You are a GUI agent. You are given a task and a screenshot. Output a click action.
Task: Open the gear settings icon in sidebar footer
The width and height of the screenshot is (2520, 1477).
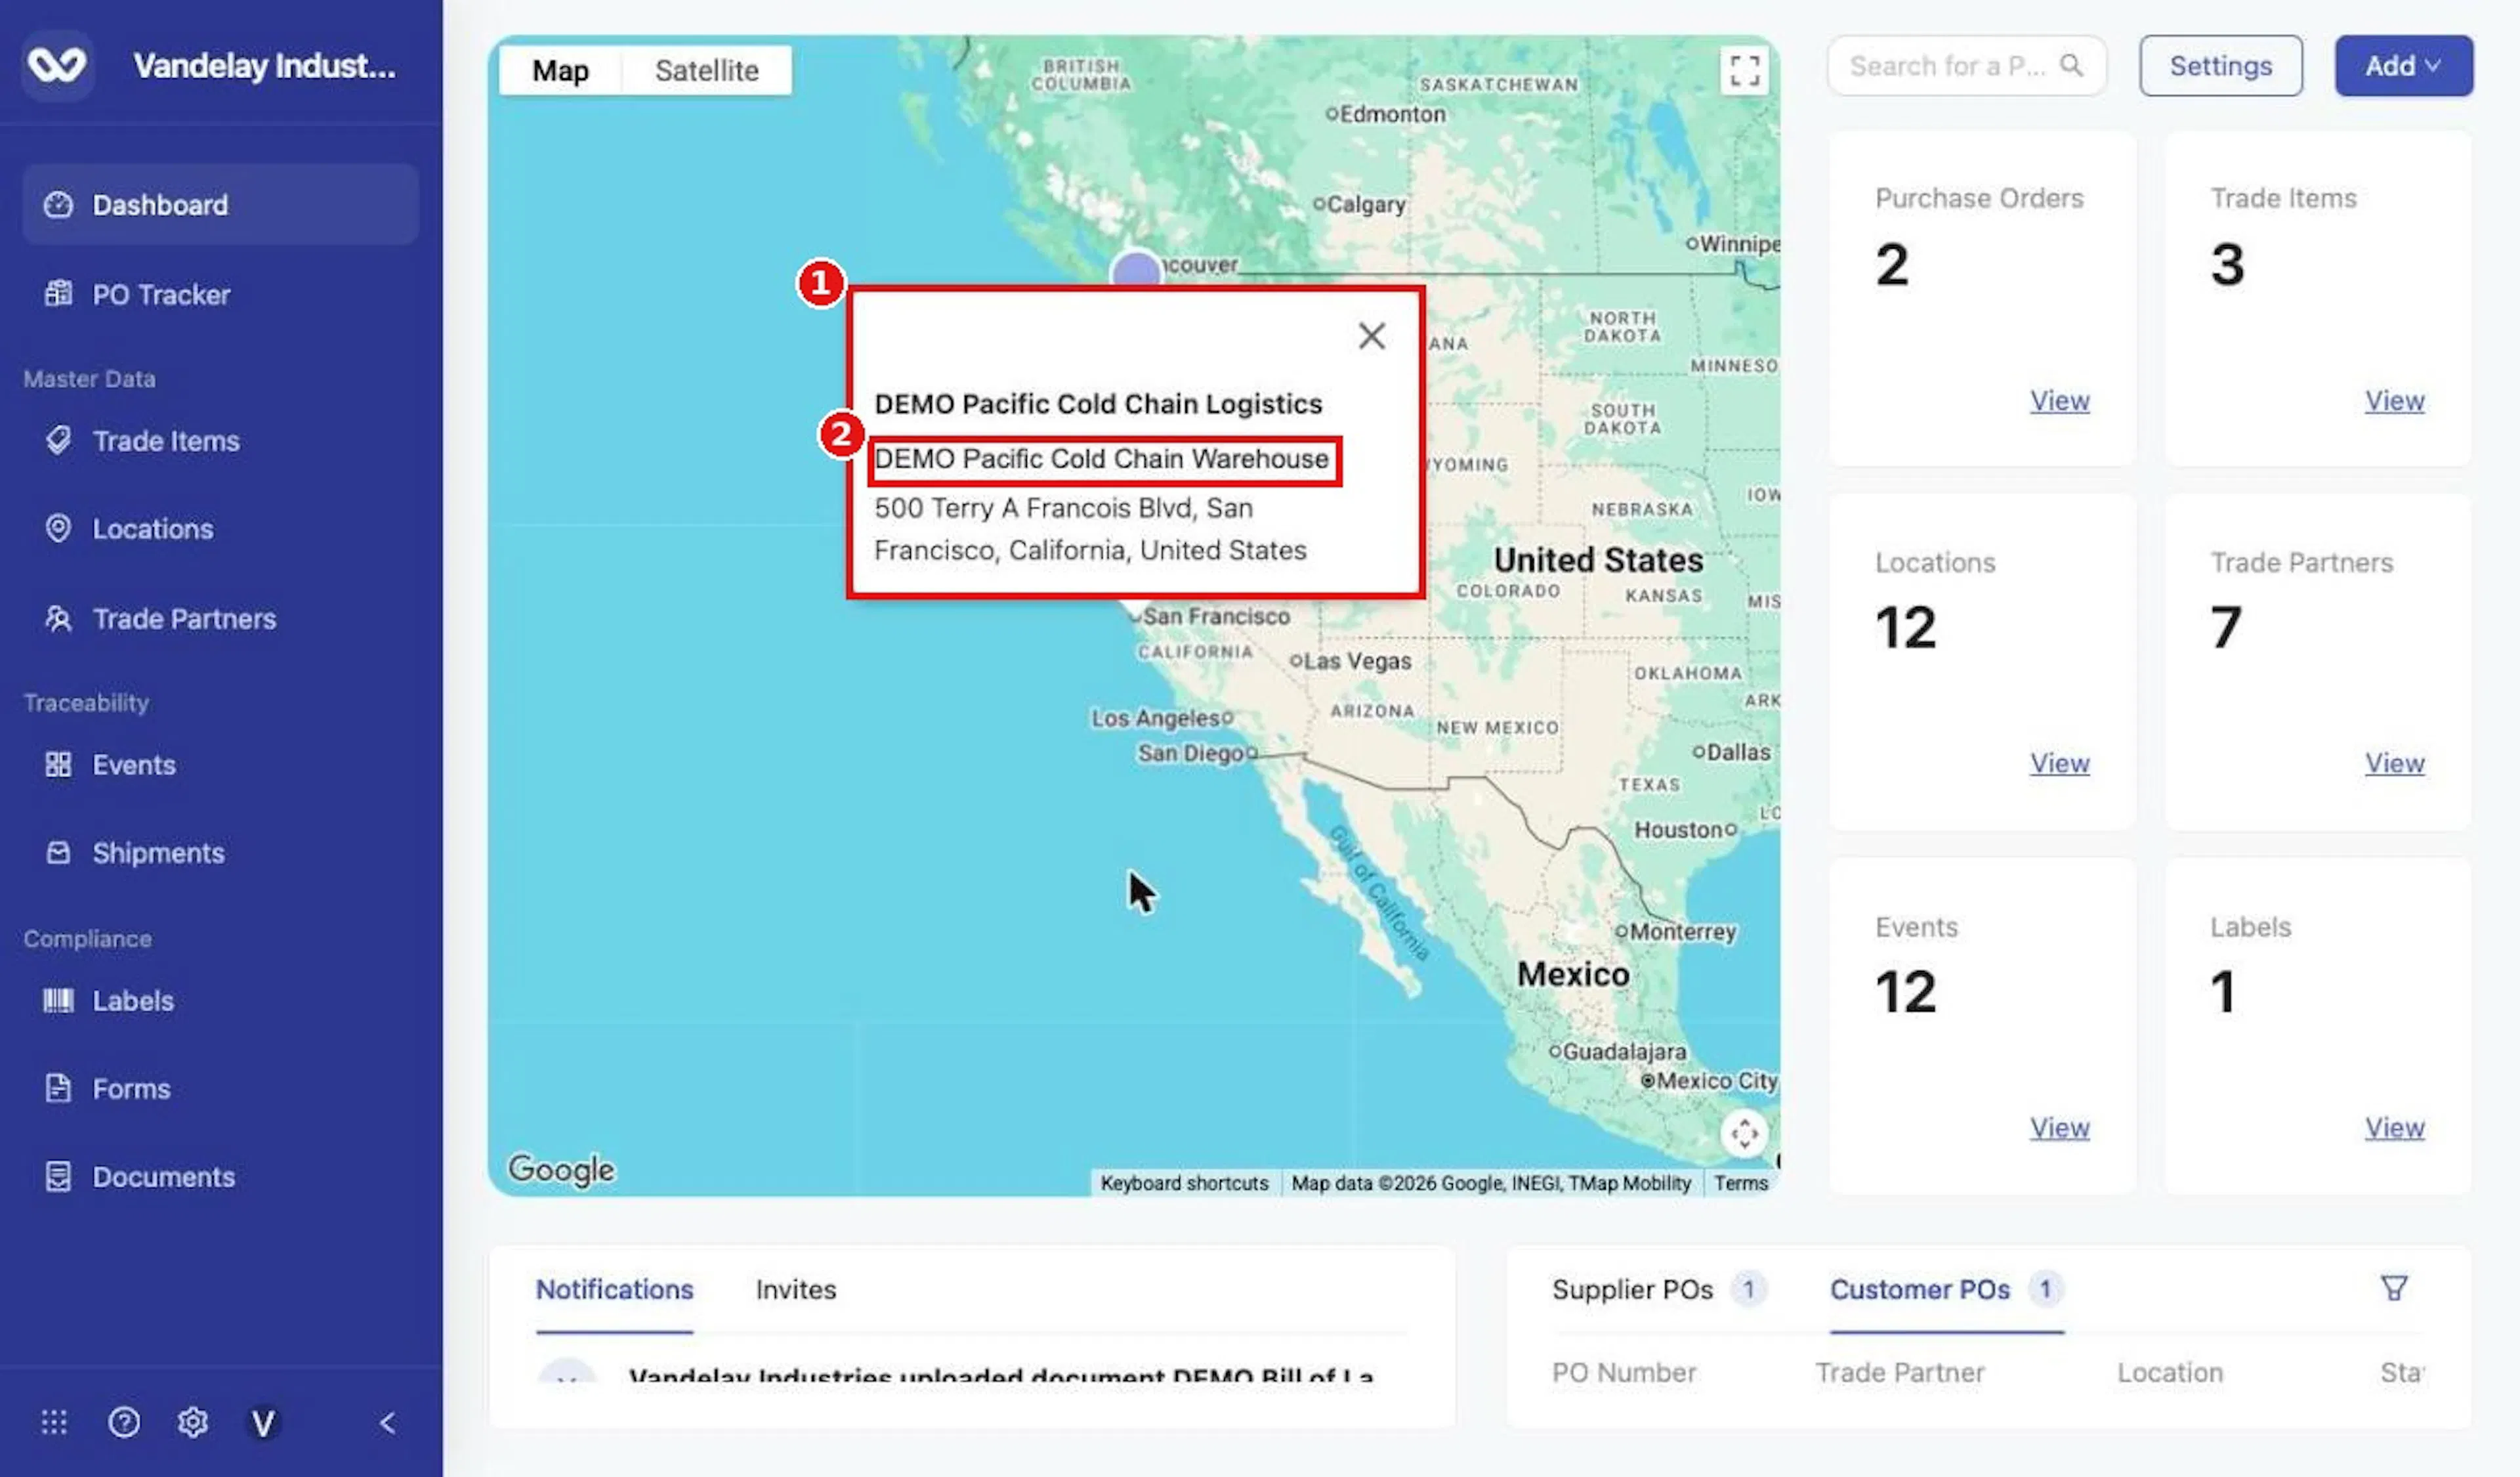[x=193, y=1422]
